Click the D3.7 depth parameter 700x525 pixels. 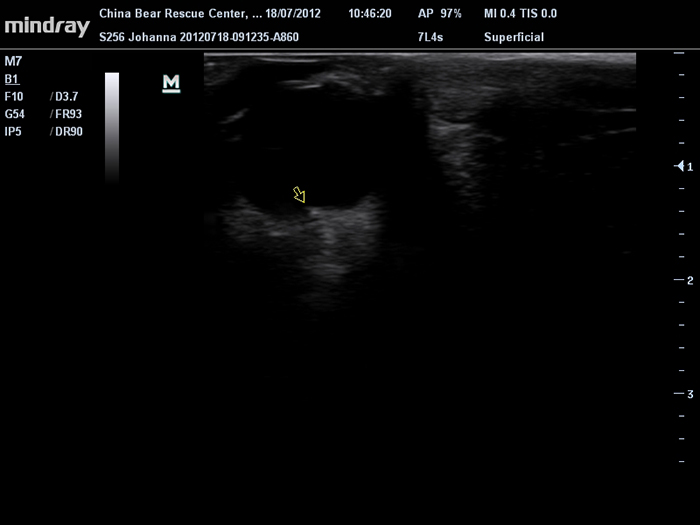[65, 96]
